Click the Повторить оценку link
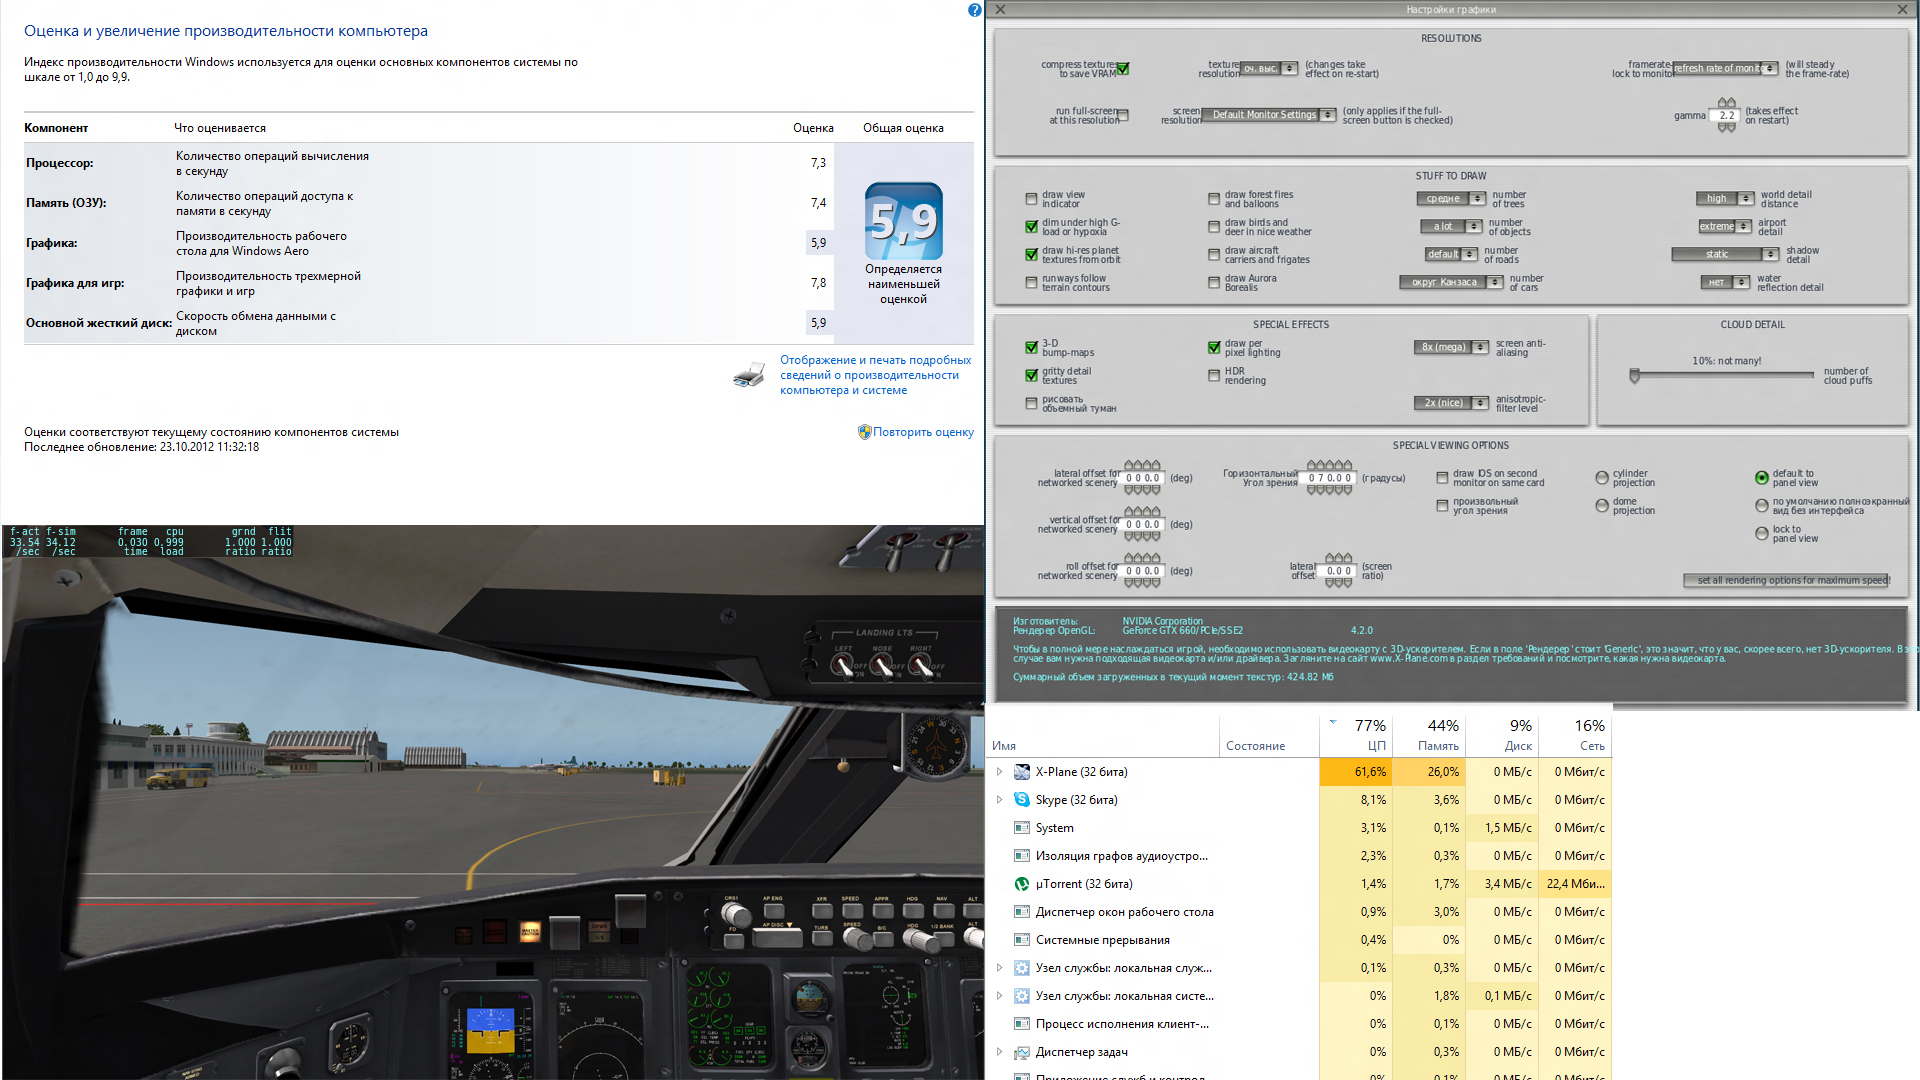The width and height of the screenshot is (1920, 1080). pyautogui.click(x=923, y=432)
